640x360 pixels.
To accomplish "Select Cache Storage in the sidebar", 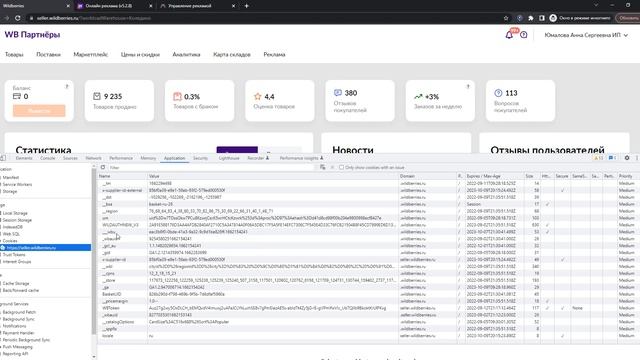I will pos(16,283).
